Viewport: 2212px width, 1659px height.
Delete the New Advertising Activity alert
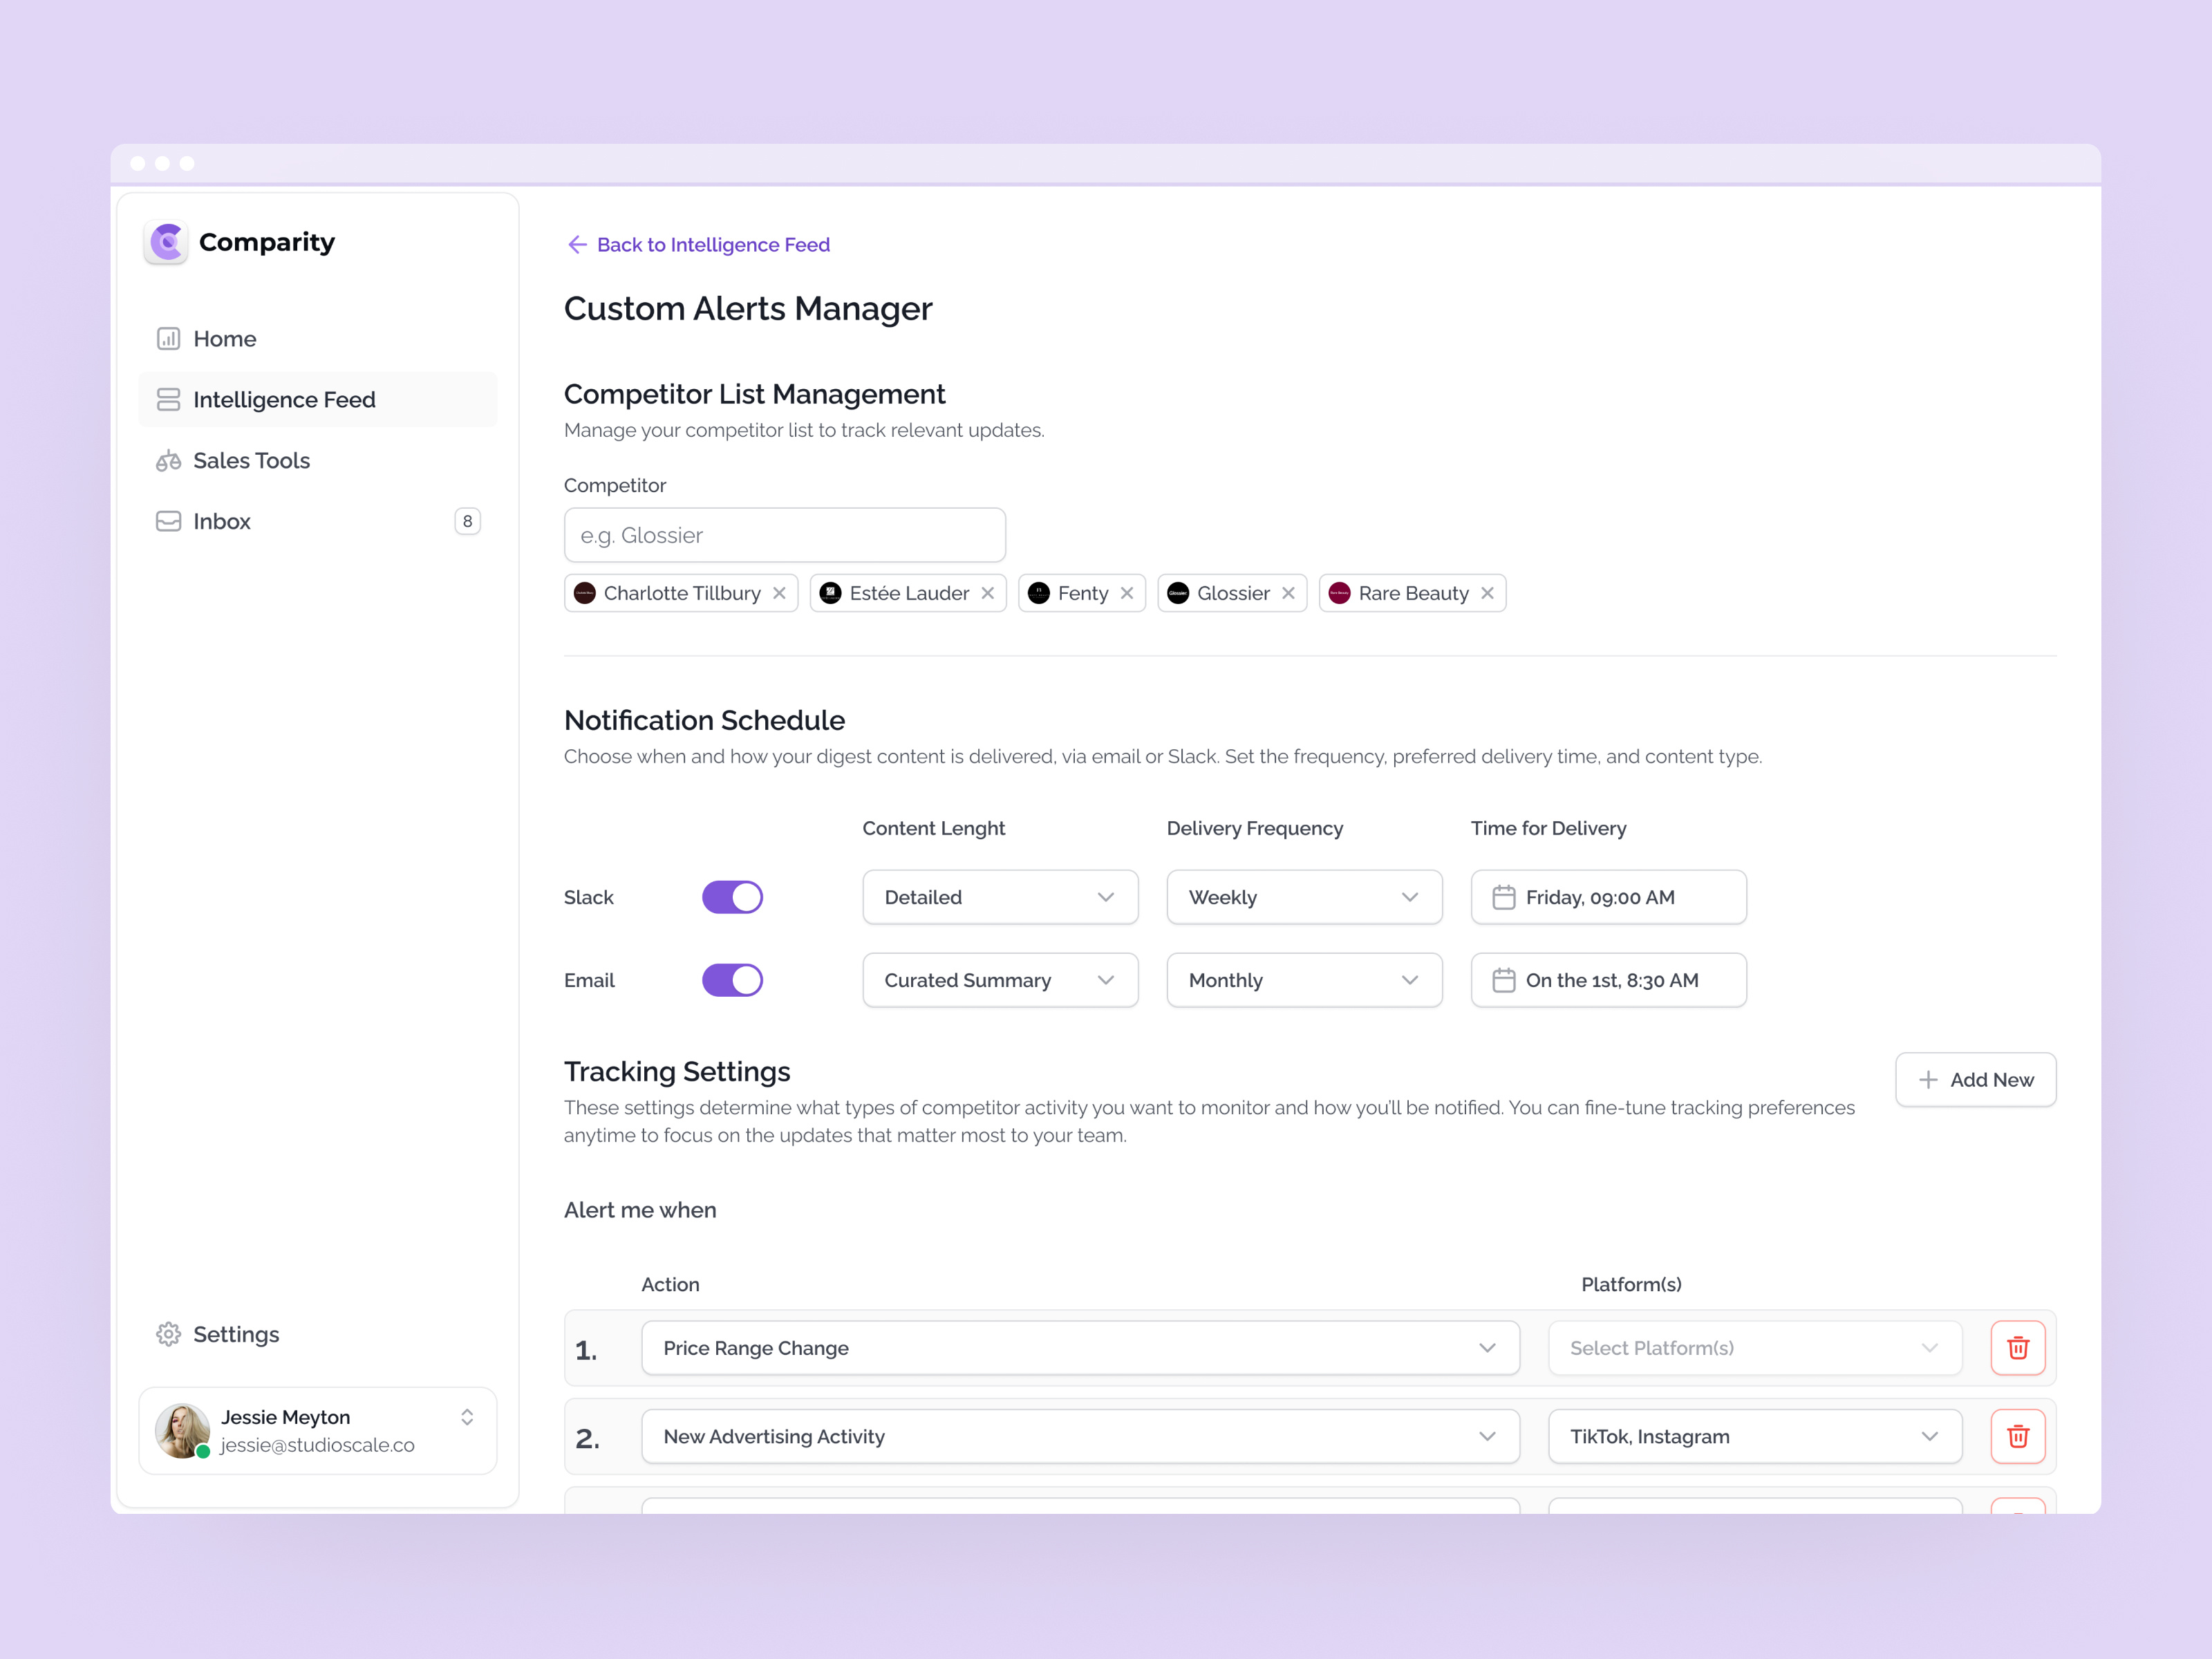[x=2017, y=1436]
